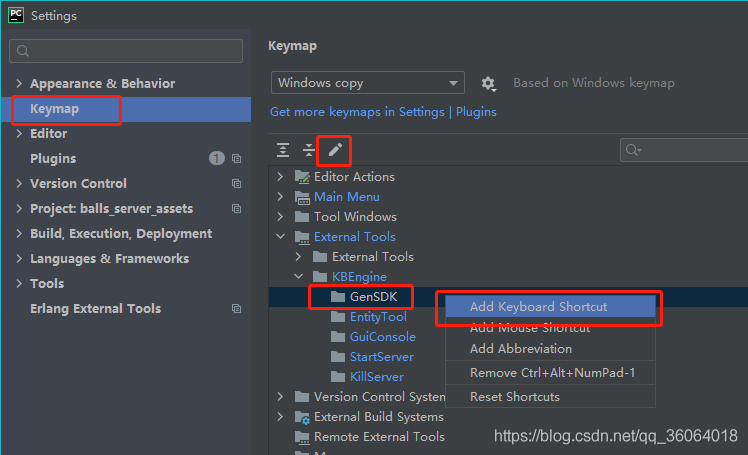Click the pencil edit shortcut icon

(335, 150)
